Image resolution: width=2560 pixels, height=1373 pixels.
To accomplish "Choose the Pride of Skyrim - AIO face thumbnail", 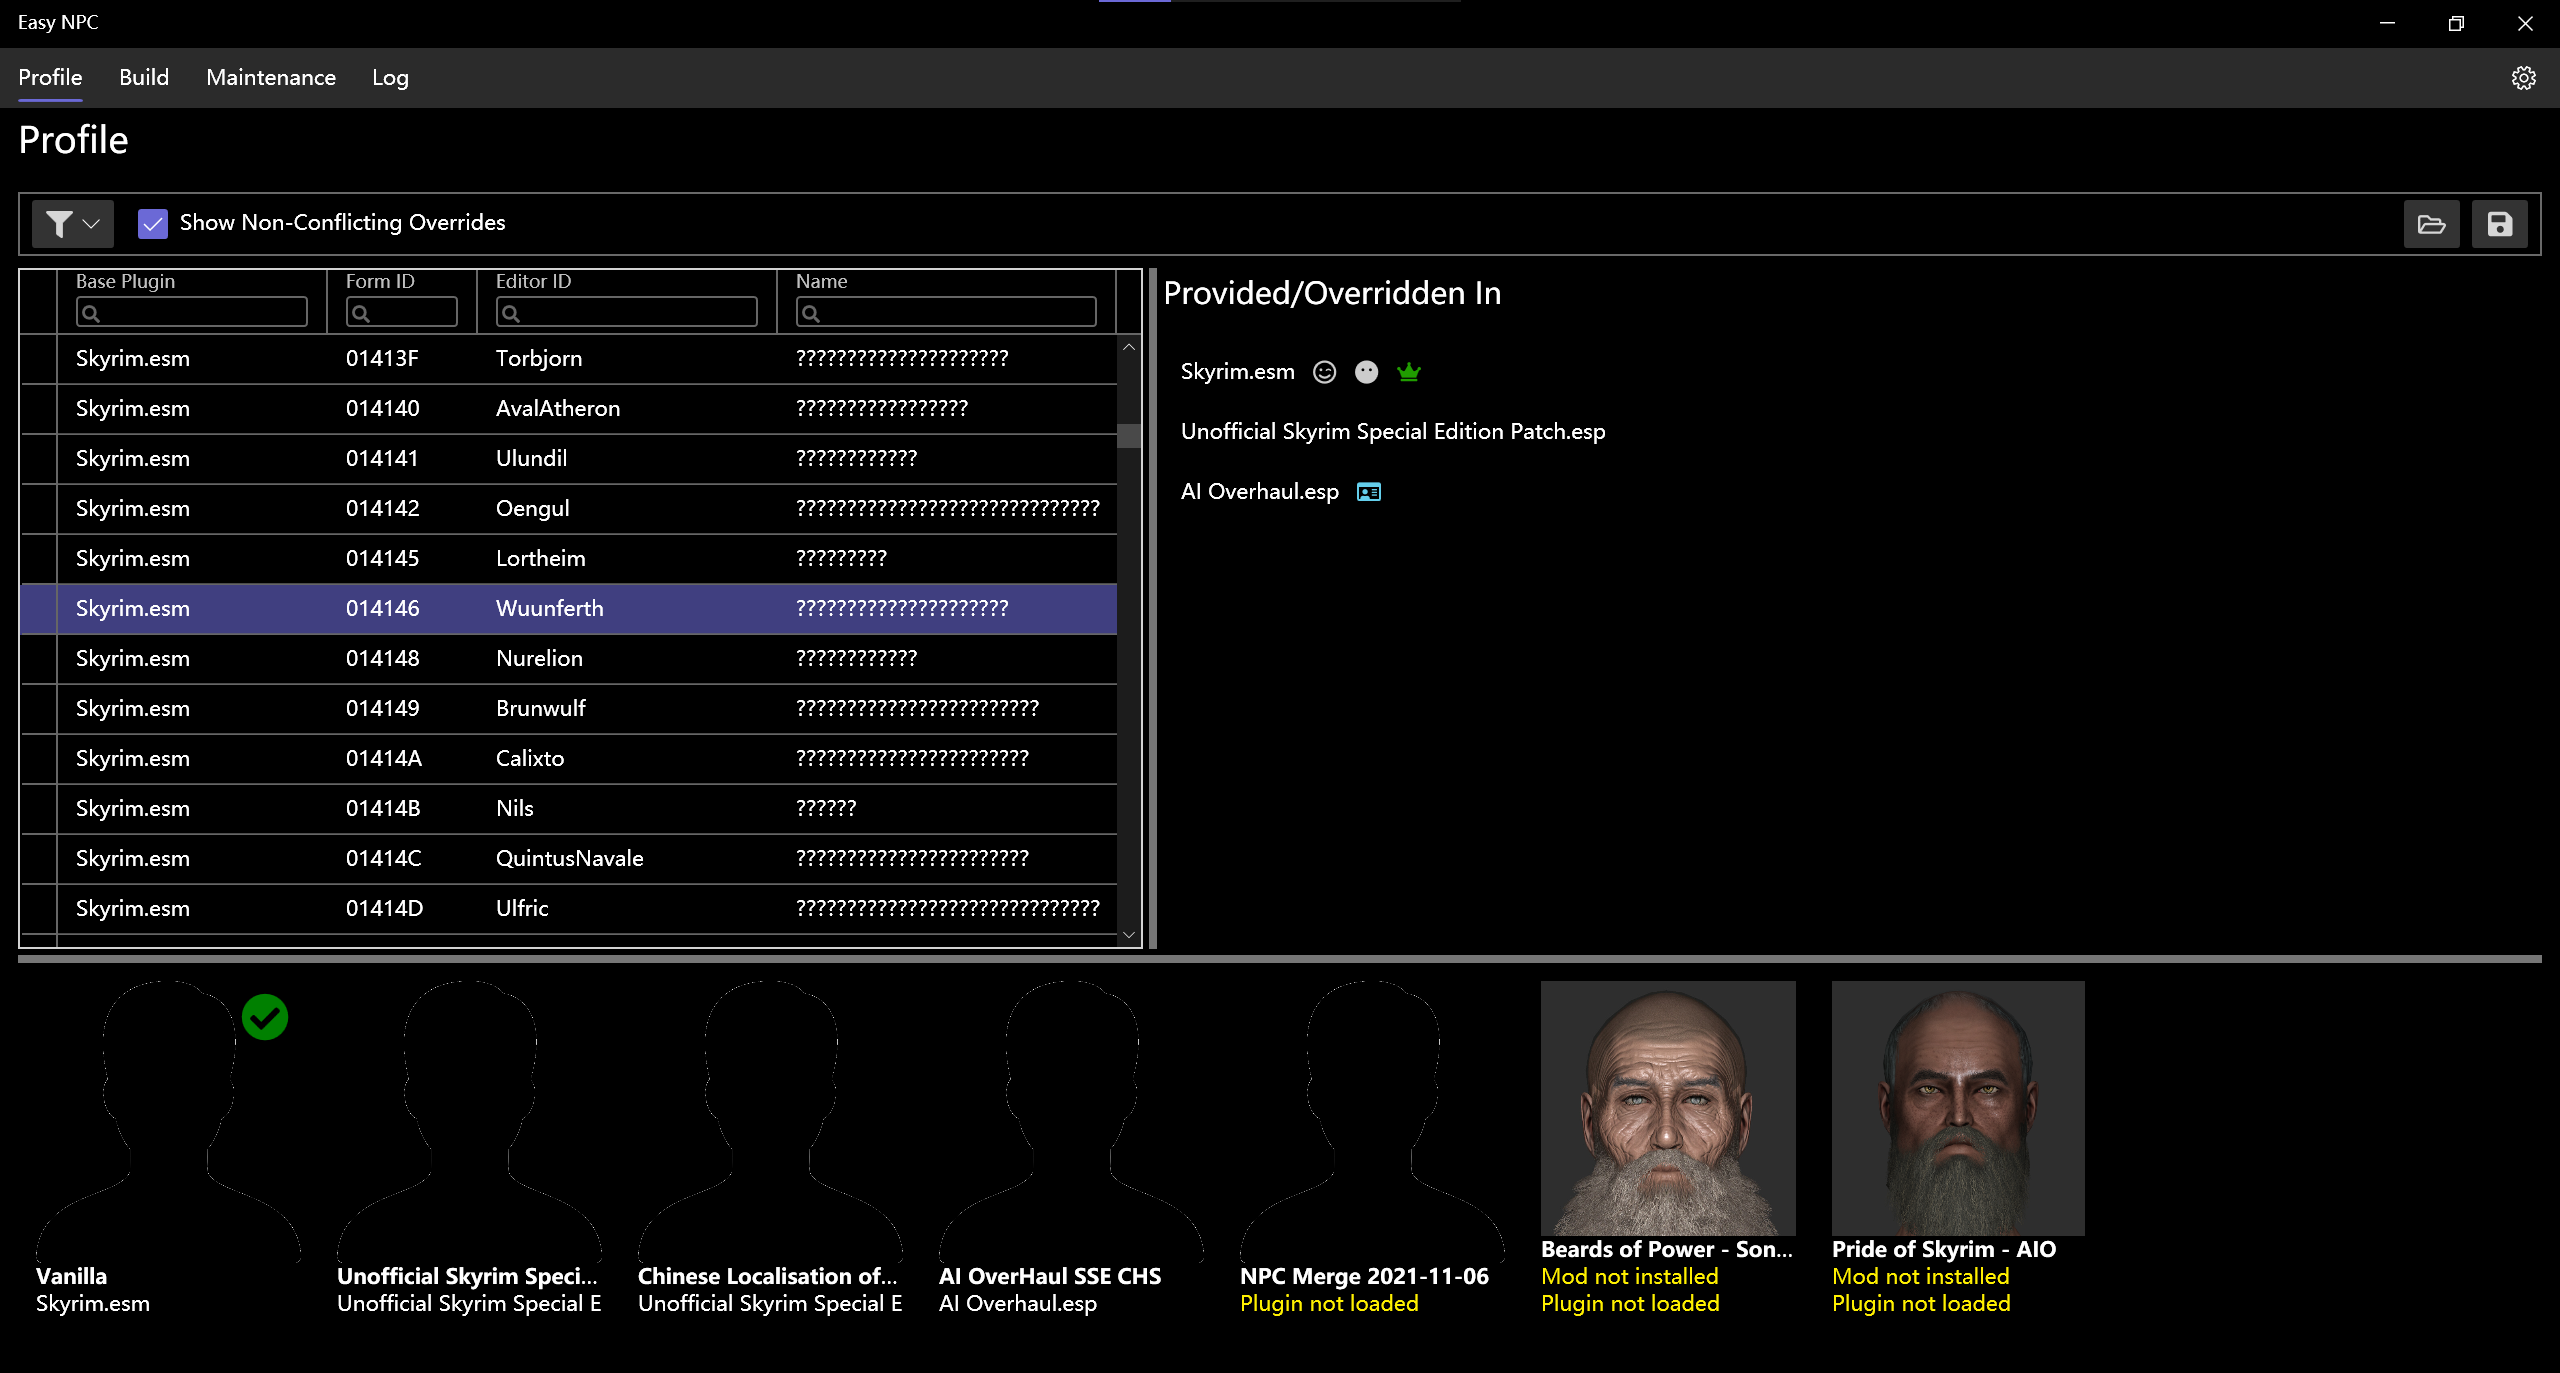I will tap(1957, 1108).
